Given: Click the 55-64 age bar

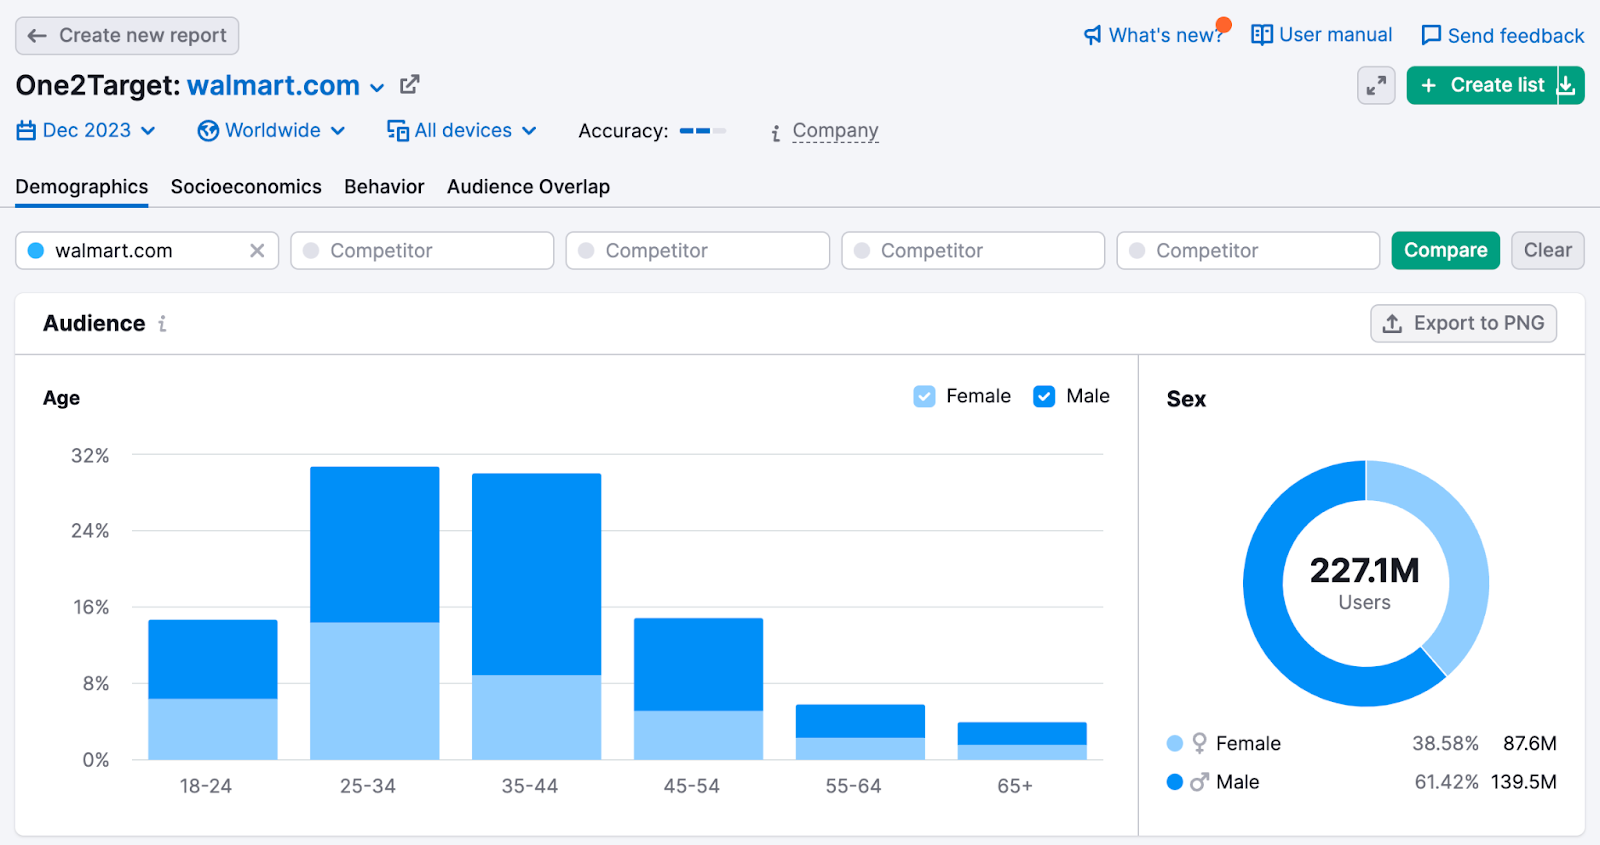Looking at the screenshot, I should pos(860,732).
